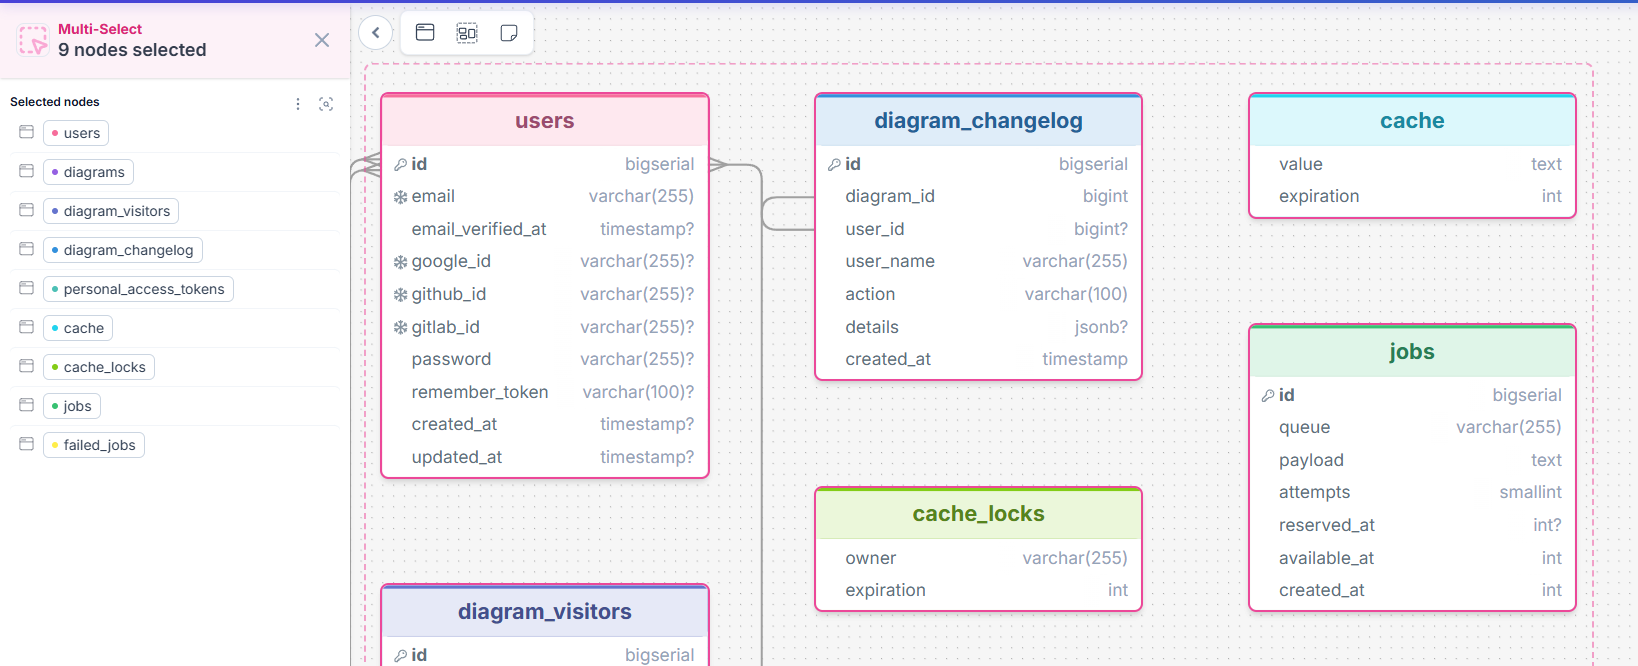Click the expiration column in cache table
The image size is (1638, 666).
pyautogui.click(x=1412, y=196)
